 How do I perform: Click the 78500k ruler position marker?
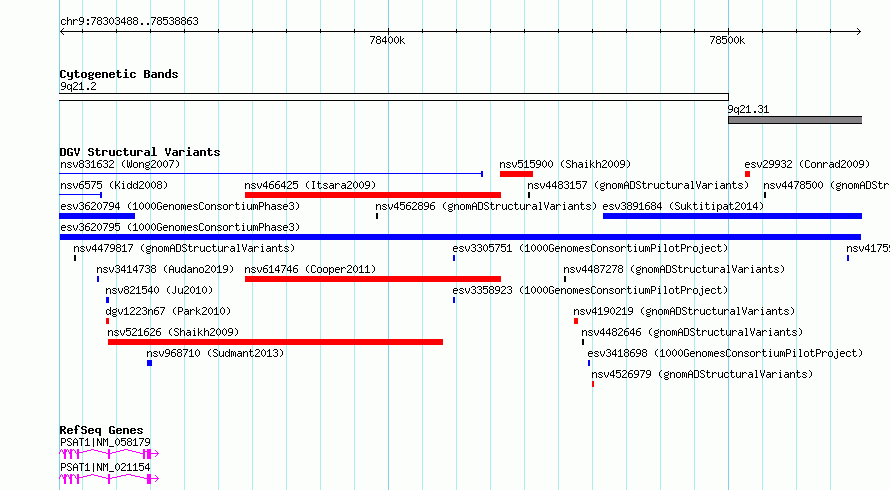point(727,40)
